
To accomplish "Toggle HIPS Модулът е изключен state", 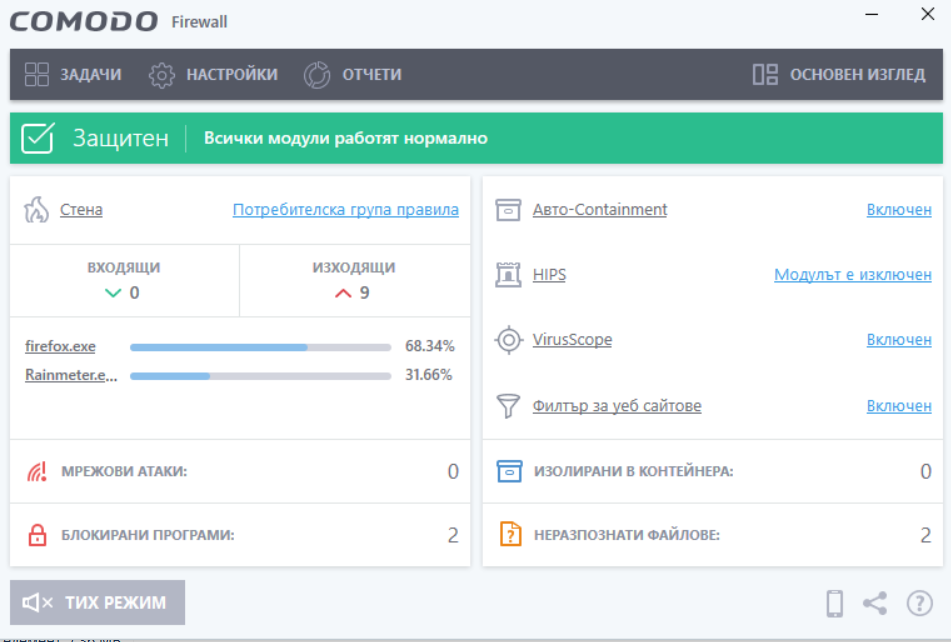I will (x=853, y=275).
